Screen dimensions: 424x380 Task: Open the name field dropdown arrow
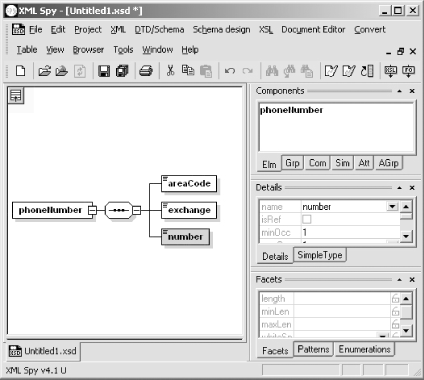(x=392, y=207)
